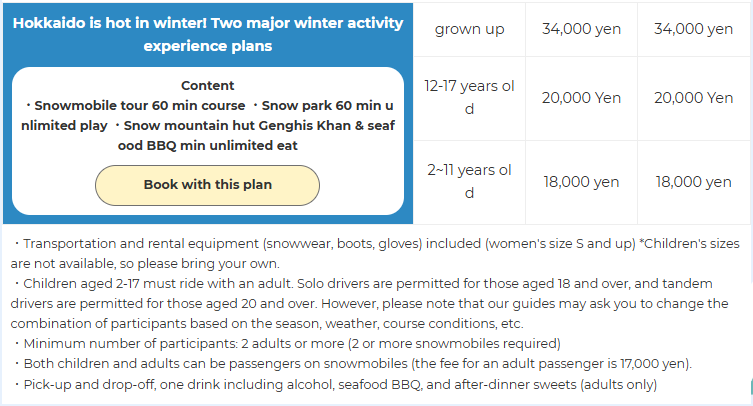Select the 12-17 years old cell
Image resolution: width=753 pixels, height=406 pixels.
[x=469, y=98]
